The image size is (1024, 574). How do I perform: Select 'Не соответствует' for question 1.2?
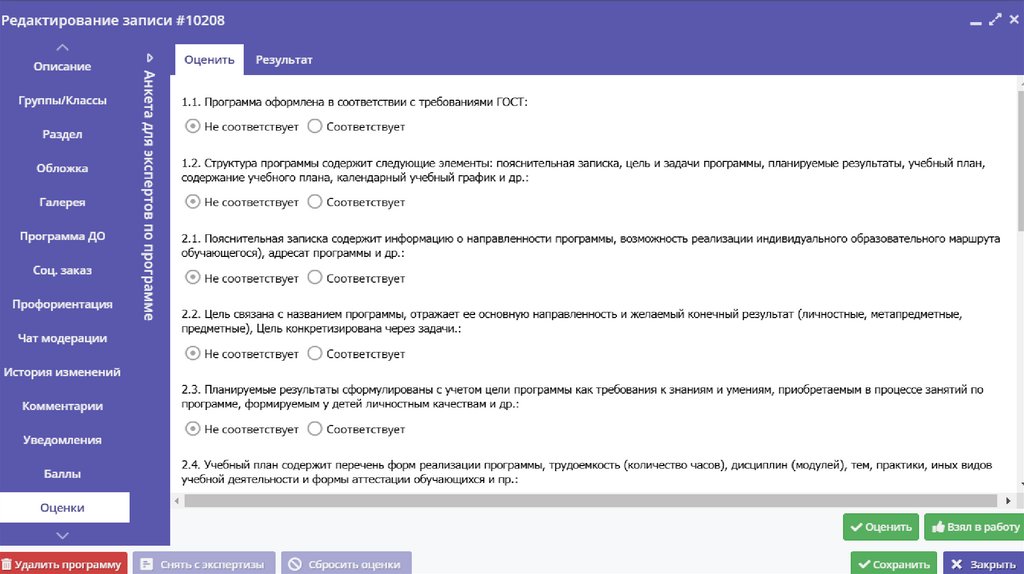192,202
